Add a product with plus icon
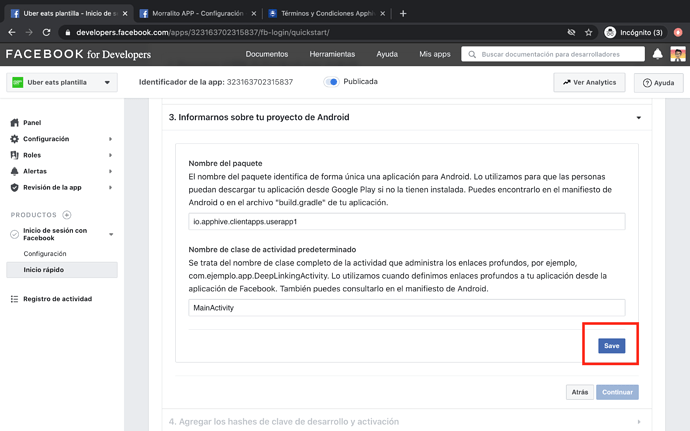The height and width of the screenshot is (431, 690). tap(67, 215)
